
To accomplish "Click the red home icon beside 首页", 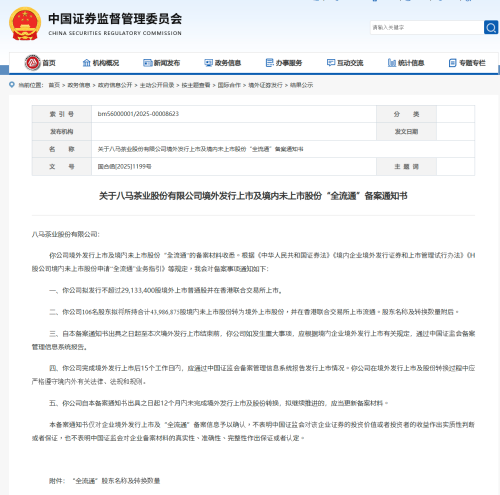I will click(x=32, y=63).
